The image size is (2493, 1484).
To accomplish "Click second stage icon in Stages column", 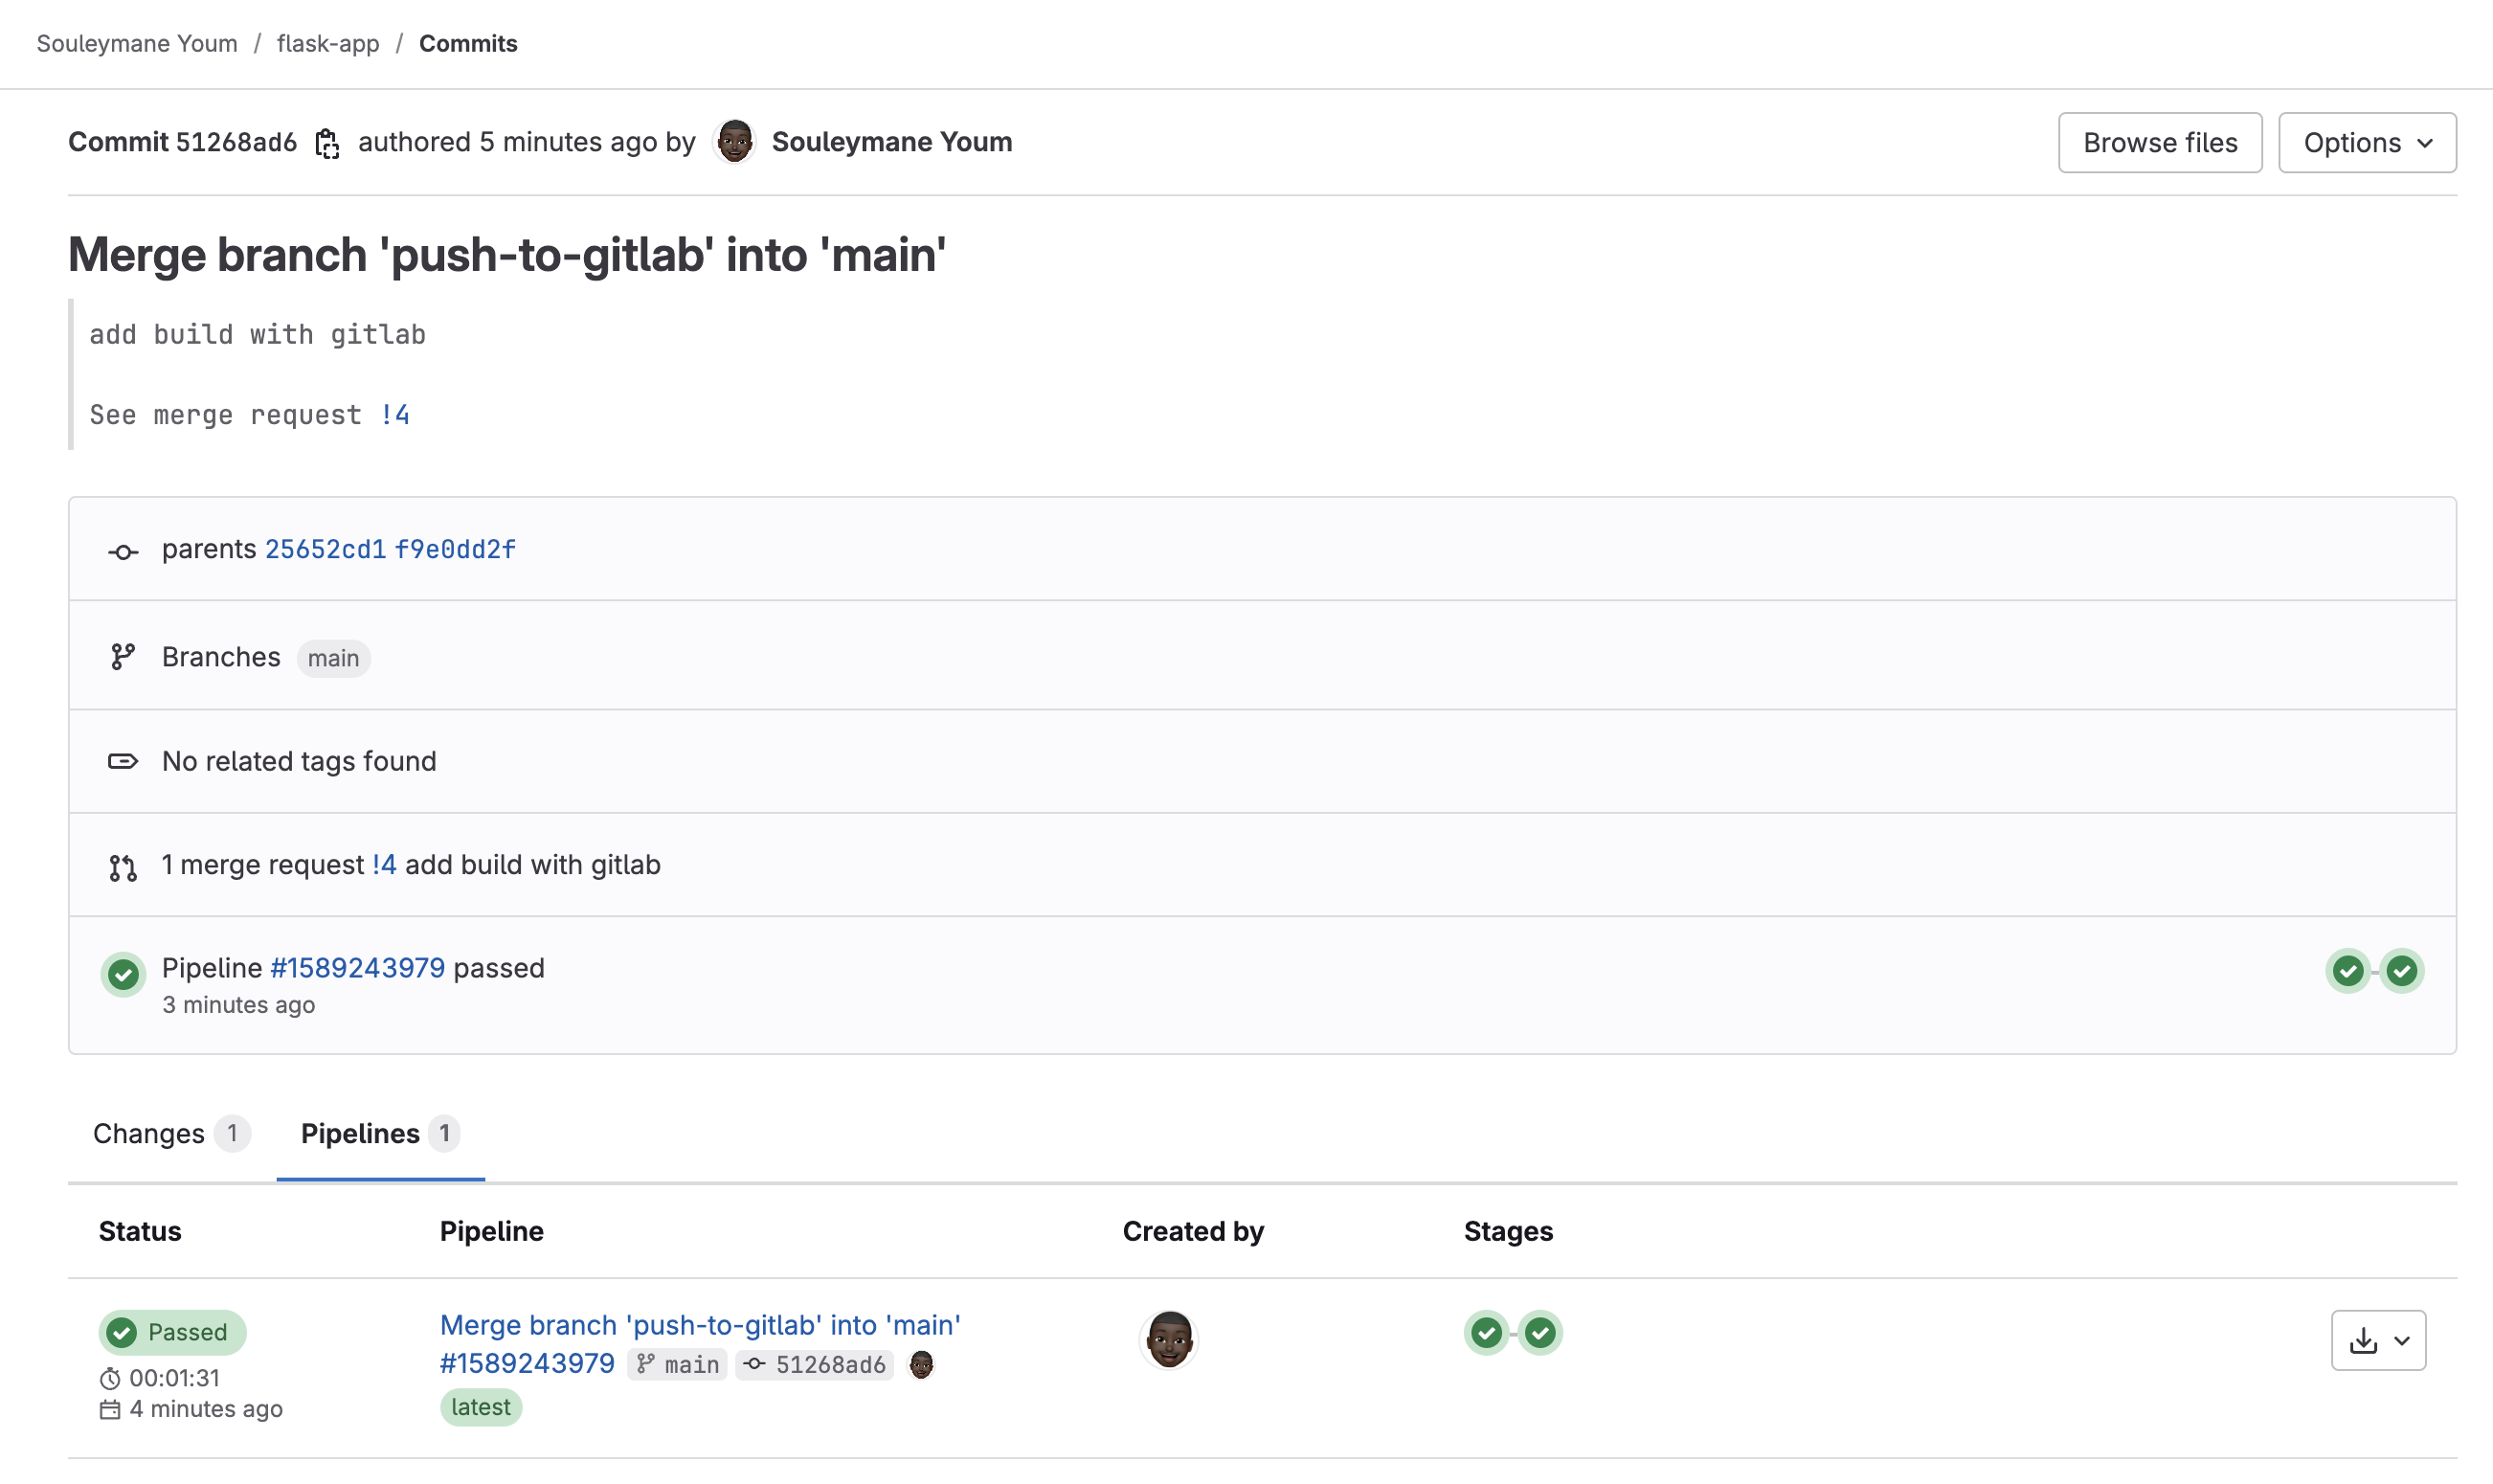I will tap(1540, 1333).
